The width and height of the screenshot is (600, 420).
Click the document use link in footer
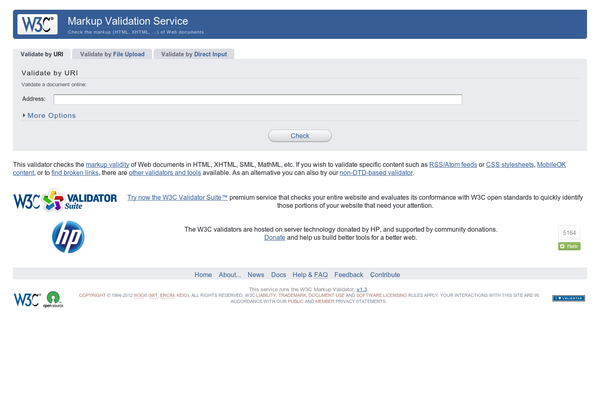click(326, 295)
